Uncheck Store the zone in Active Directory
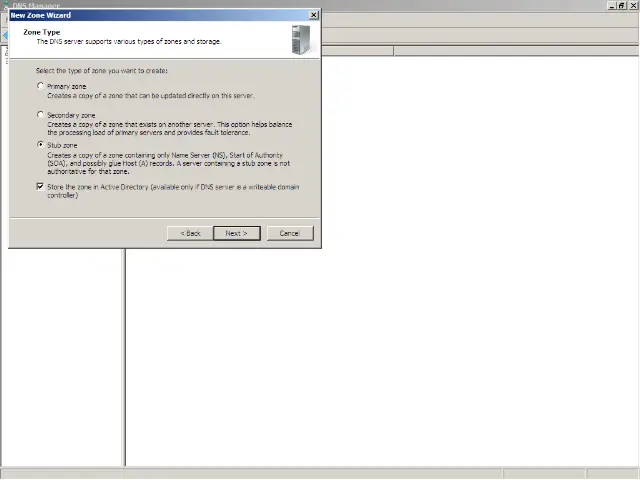 [40, 187]
